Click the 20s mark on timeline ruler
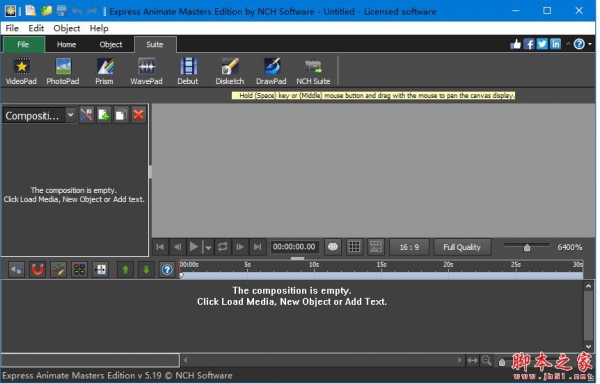 (448, 265)
